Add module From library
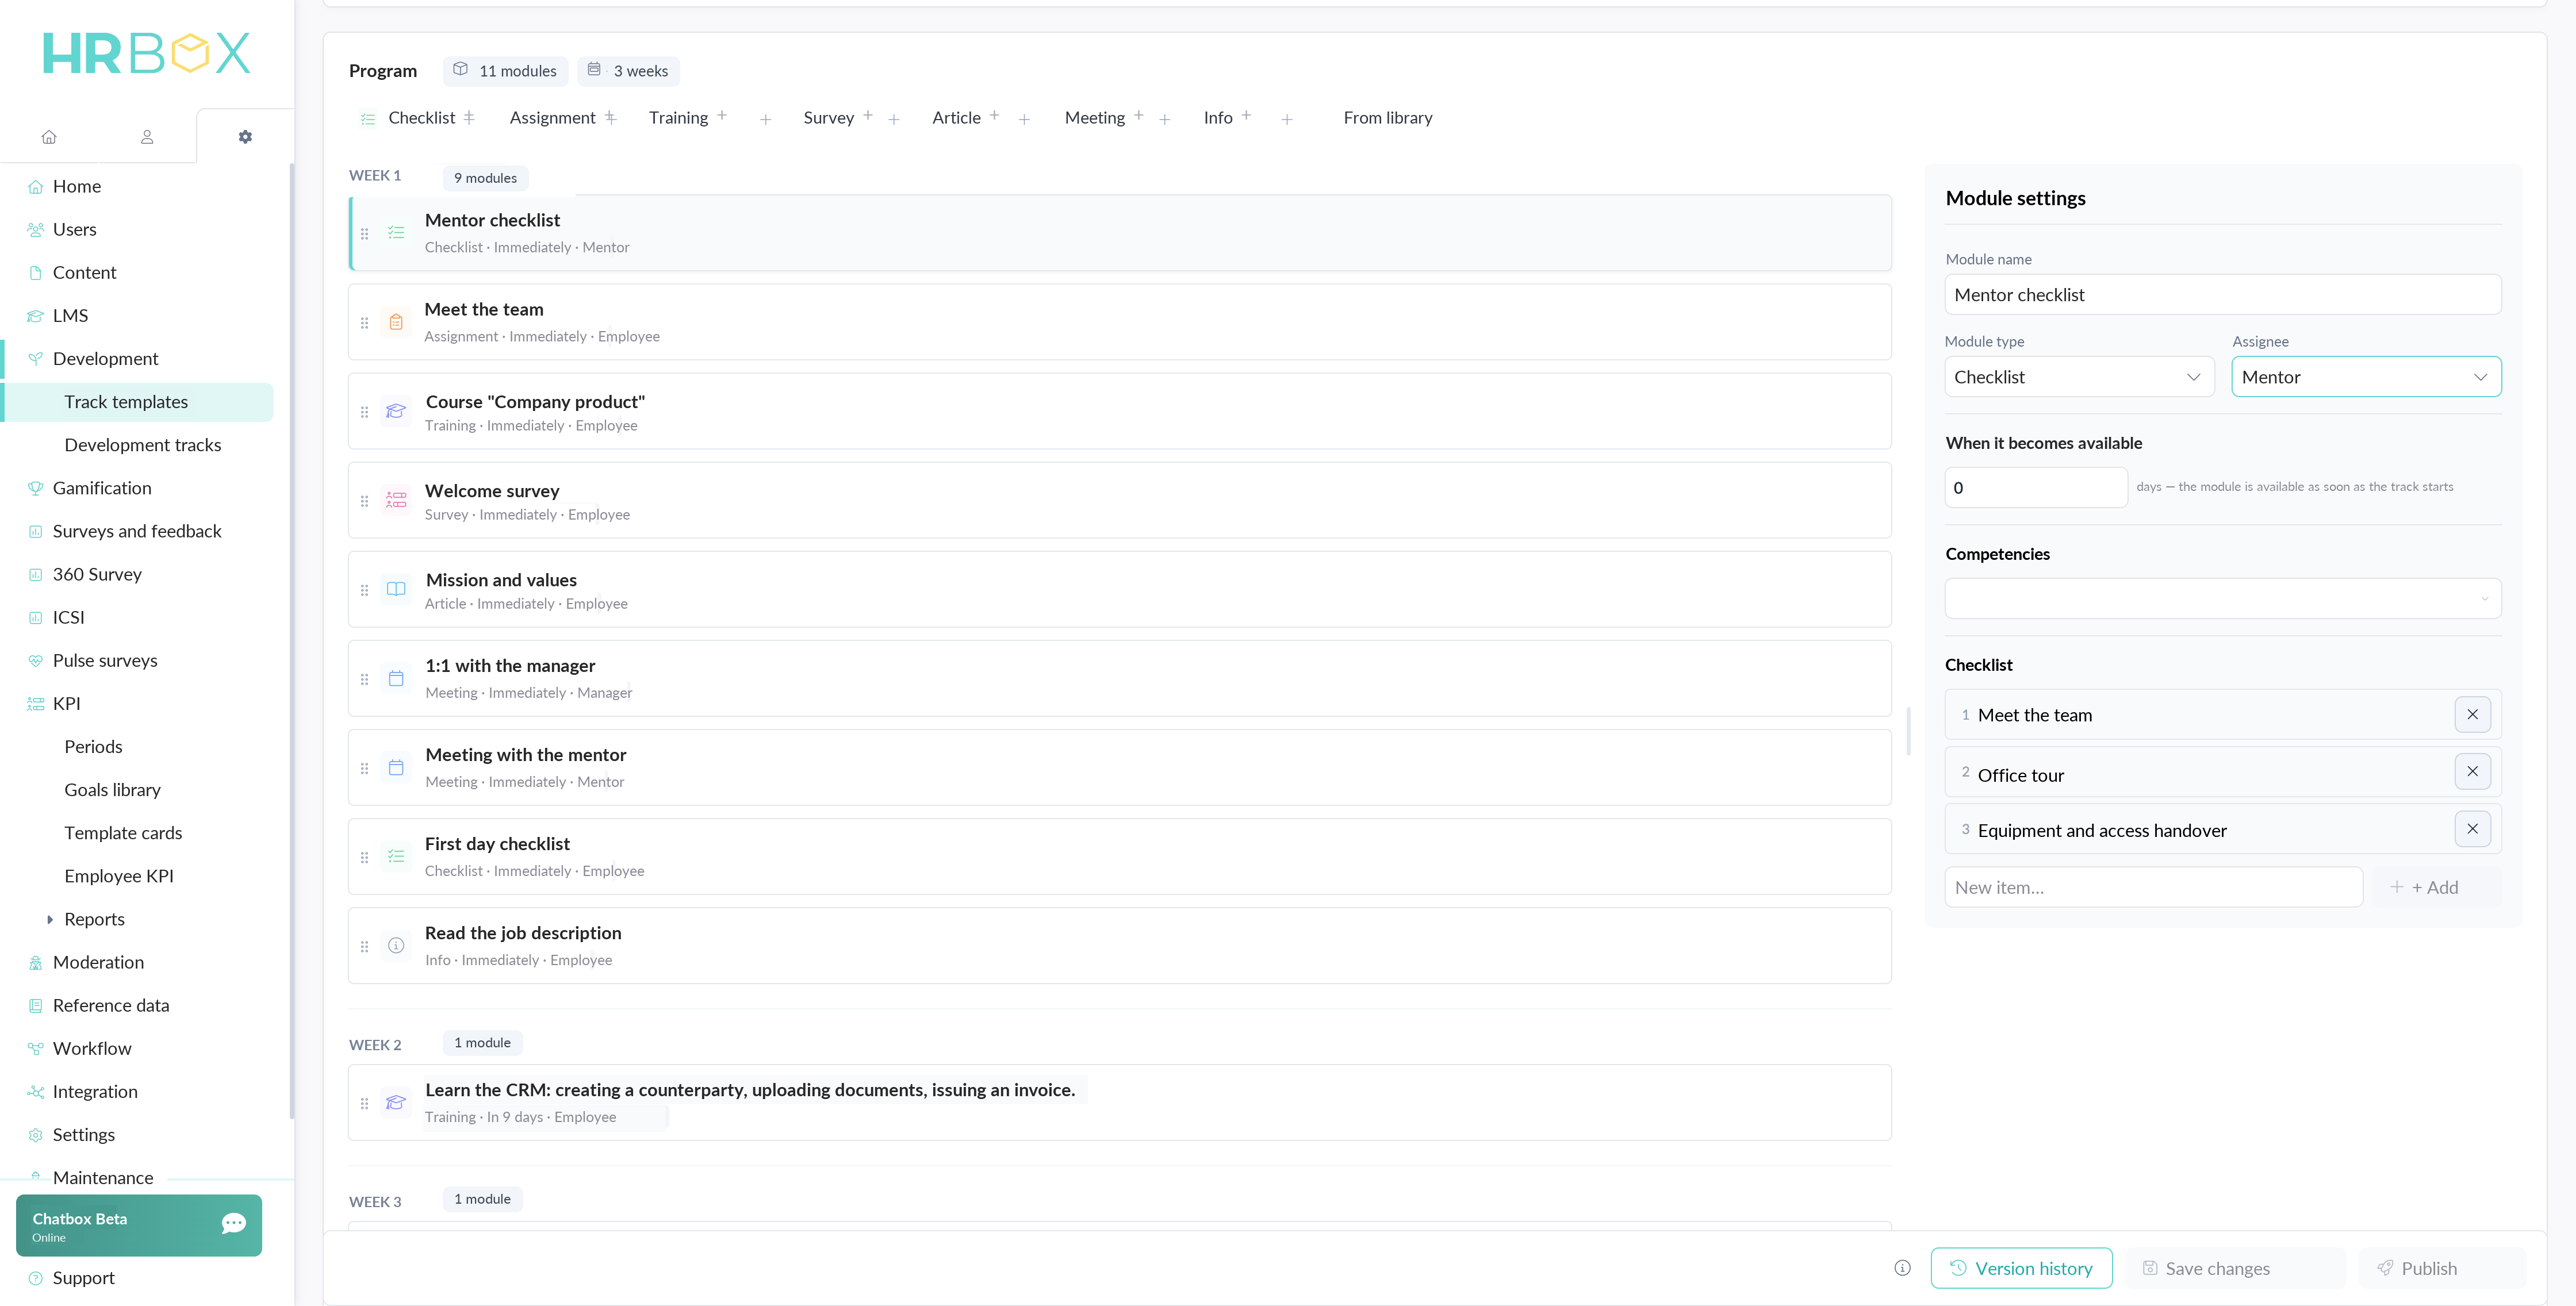 (1387, 118)
